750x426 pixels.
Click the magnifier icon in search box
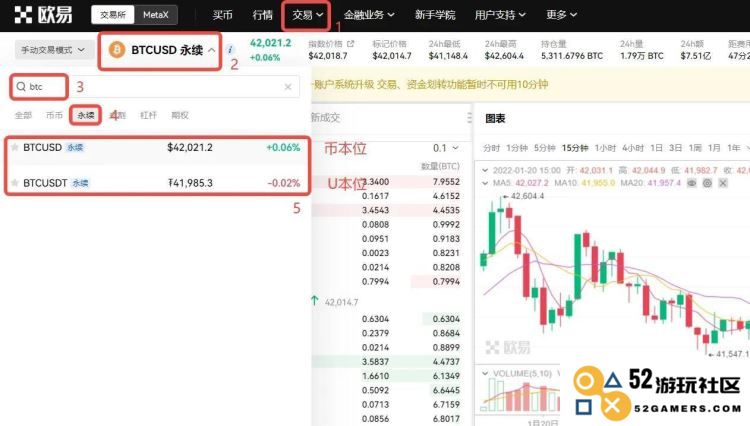[21, 87]
